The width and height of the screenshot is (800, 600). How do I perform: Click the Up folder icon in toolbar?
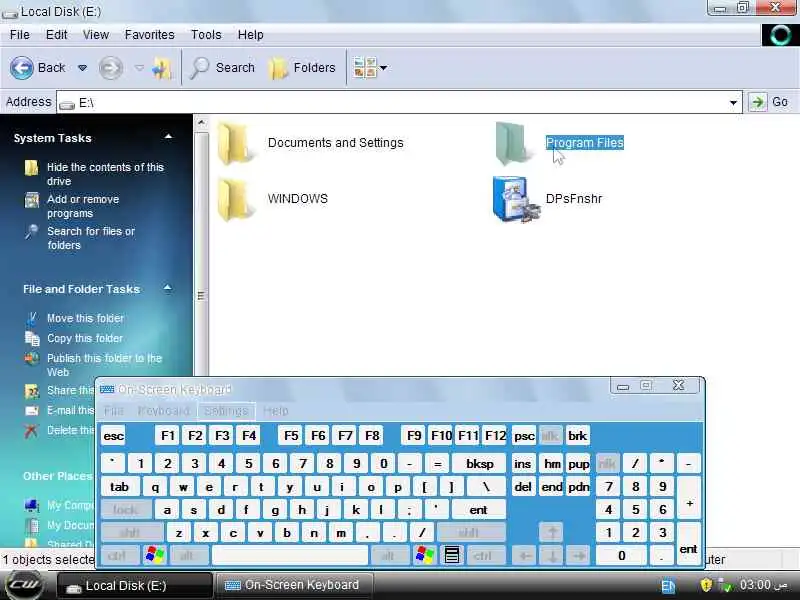tap(162, 68)
